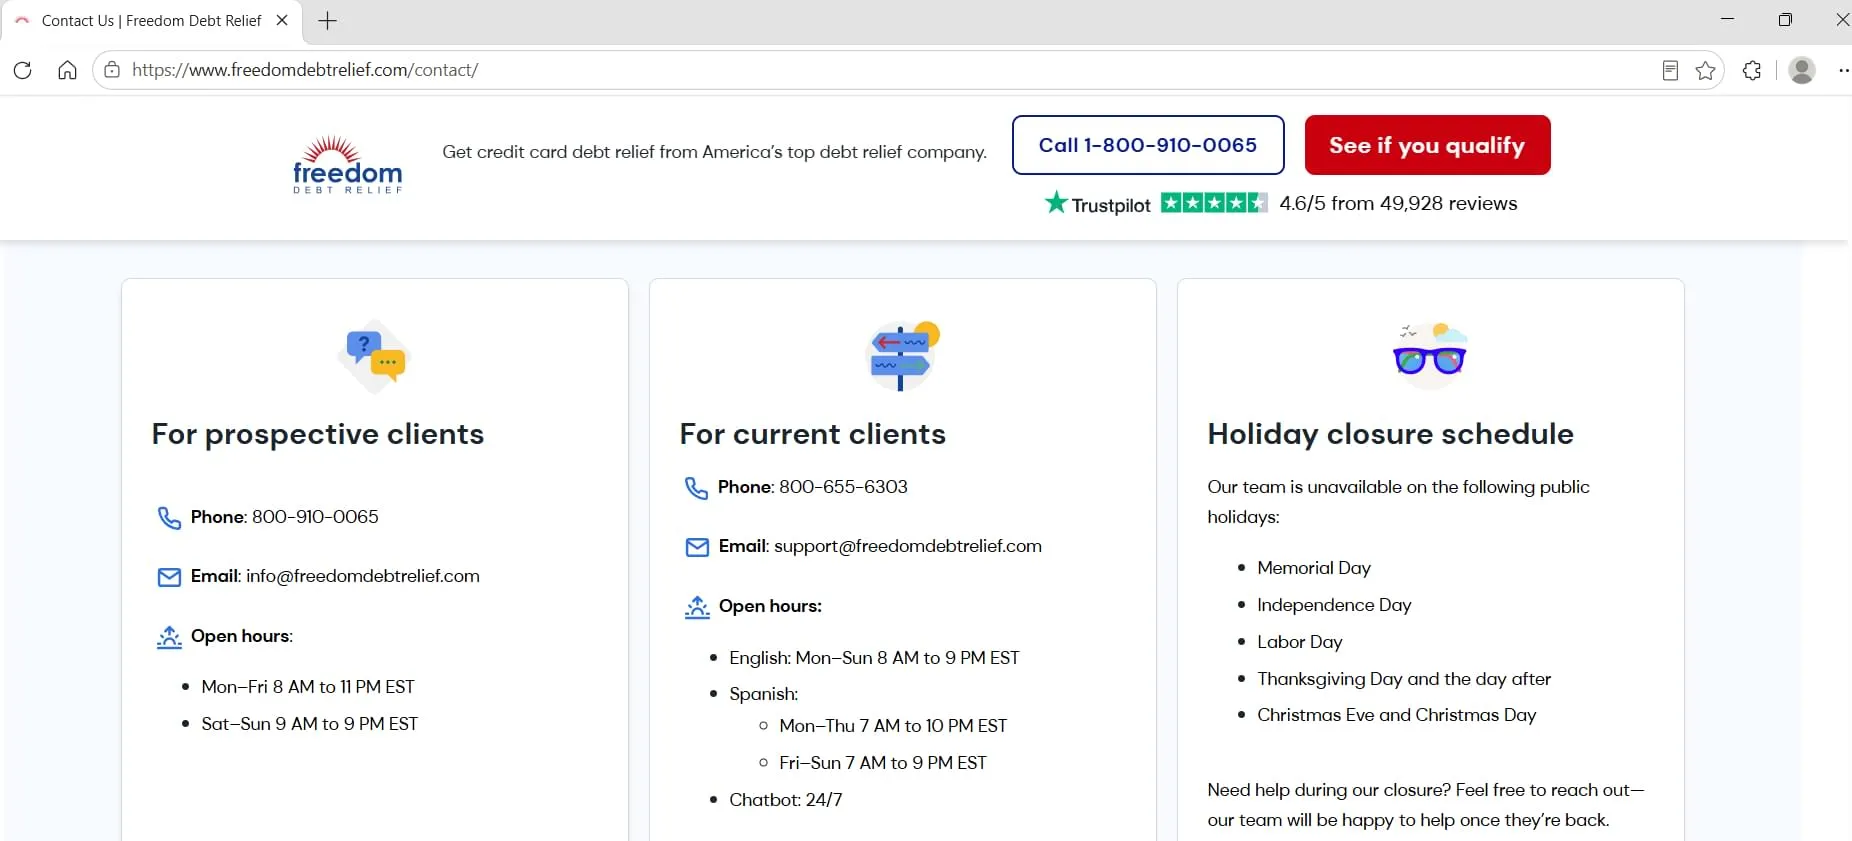This screenshot has width=1852, height=841.
Task: Email info@freedomdebtrelief.com link
Action: (x=363, y=576)
